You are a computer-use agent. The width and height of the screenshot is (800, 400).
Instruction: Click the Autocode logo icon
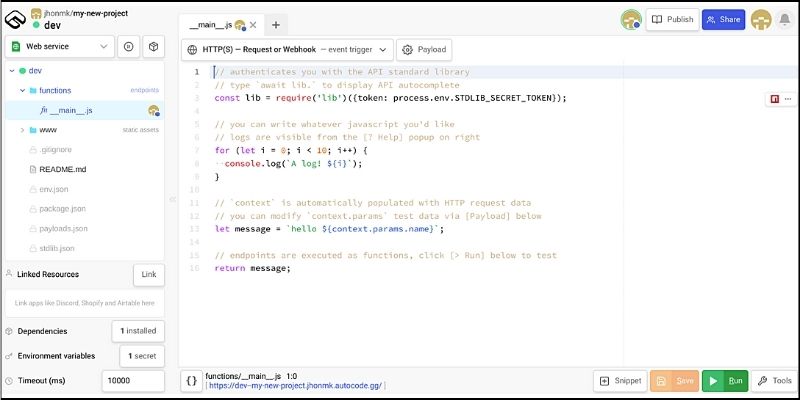point(15,19)
